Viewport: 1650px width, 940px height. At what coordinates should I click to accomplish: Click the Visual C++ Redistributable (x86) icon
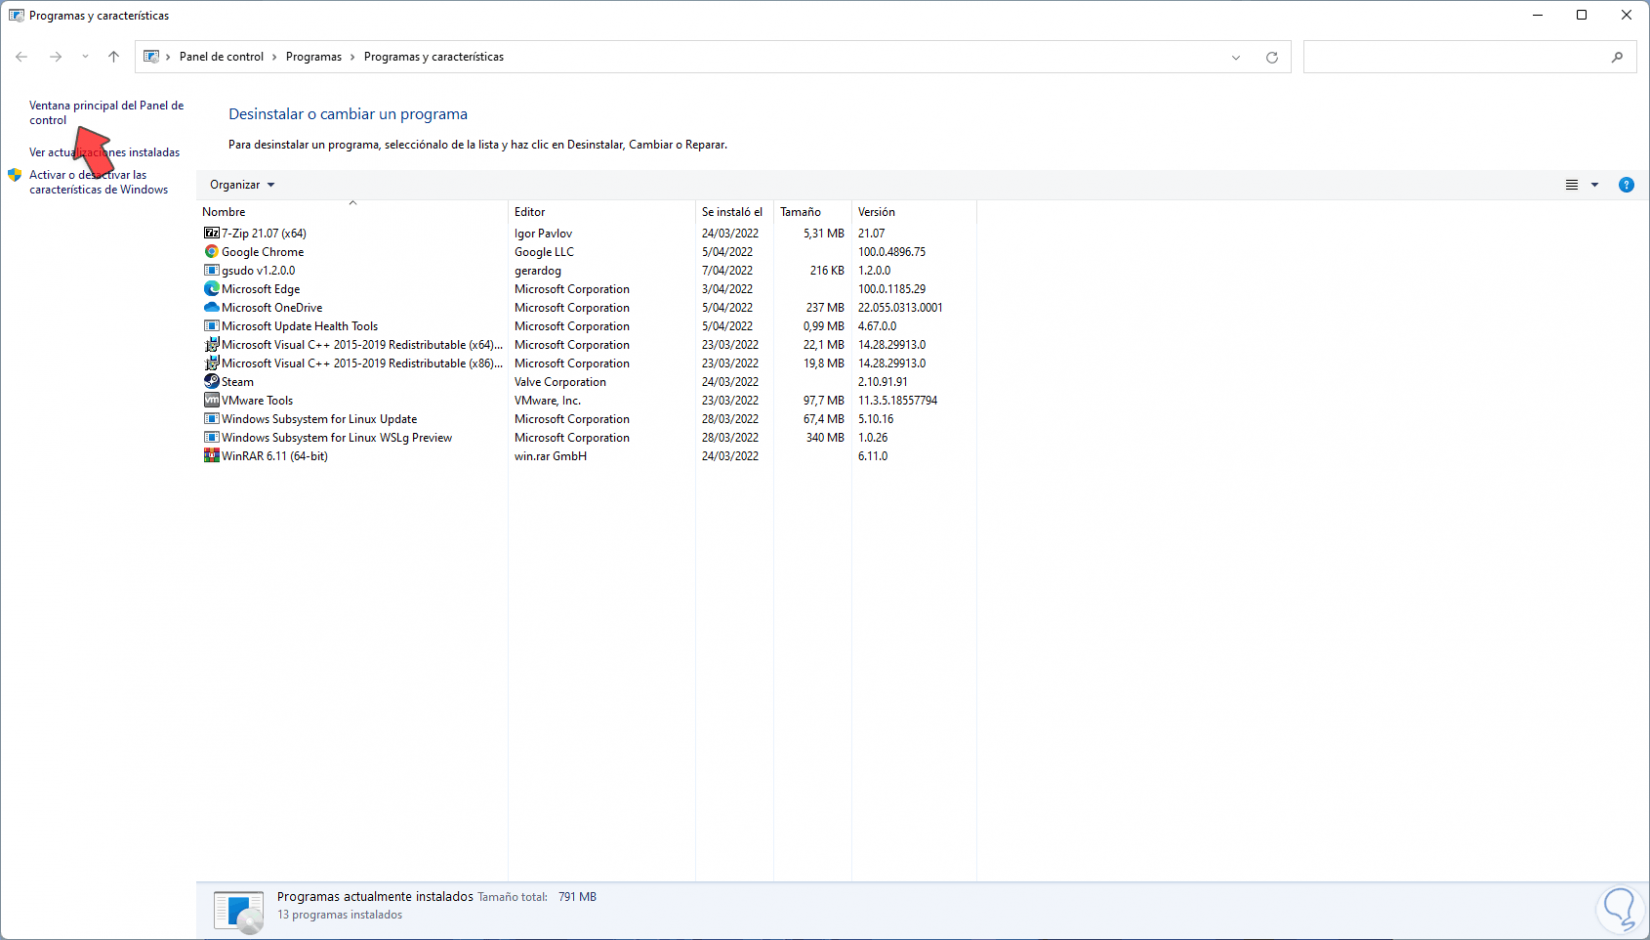pyautogui.click(x=211, y=363)
